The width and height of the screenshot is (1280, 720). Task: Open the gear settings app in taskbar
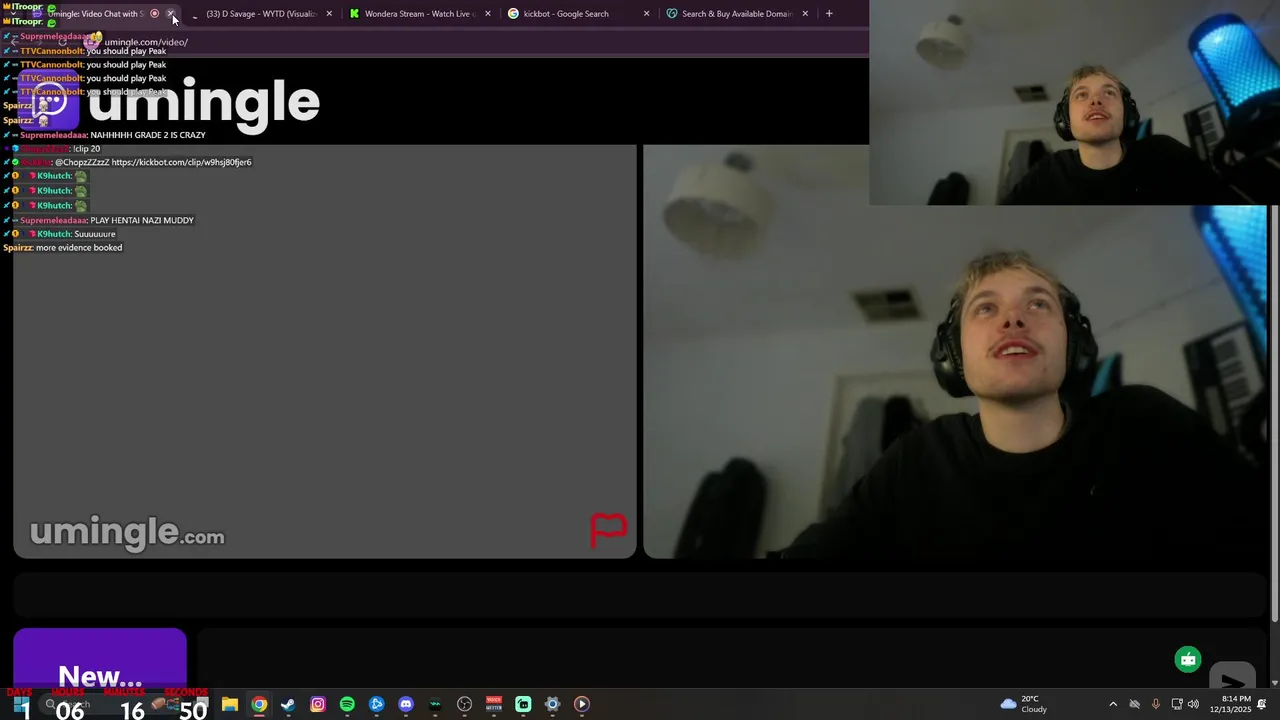point(552,704)
